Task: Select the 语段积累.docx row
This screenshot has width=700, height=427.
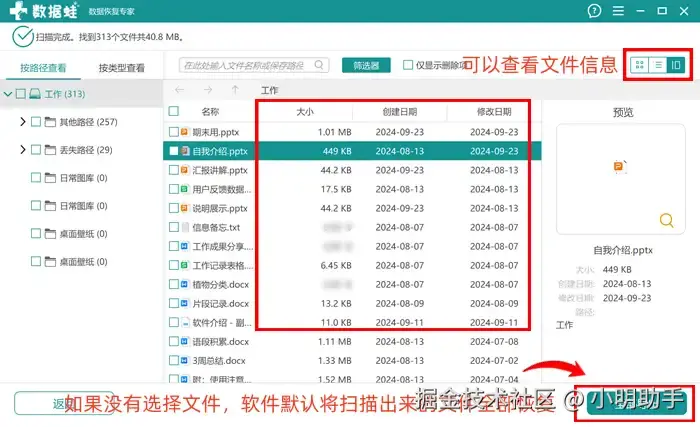Action: point(352,342)
